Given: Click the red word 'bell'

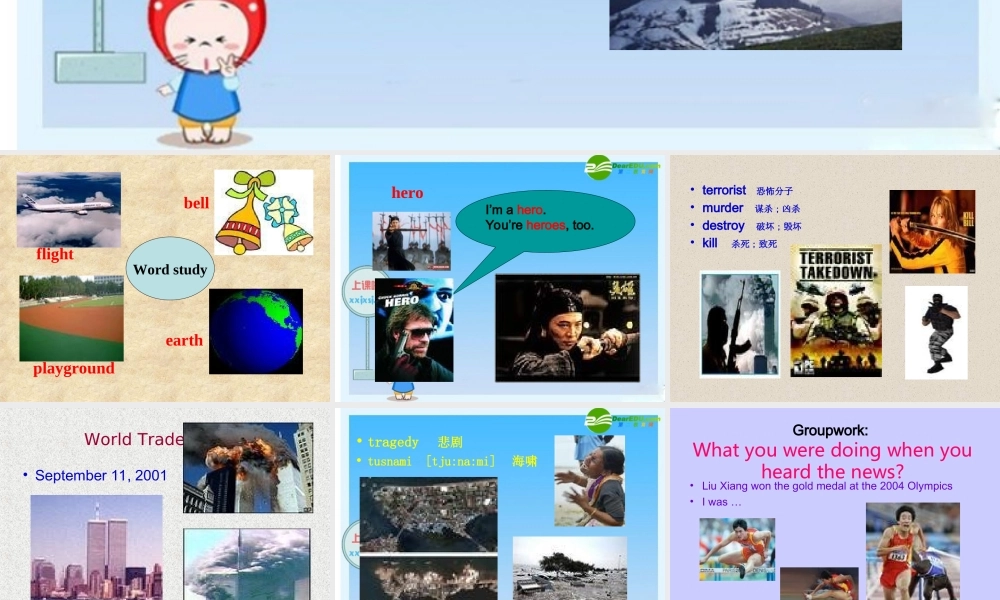Looking at the screenshot, I should click(x=196, y=203).
